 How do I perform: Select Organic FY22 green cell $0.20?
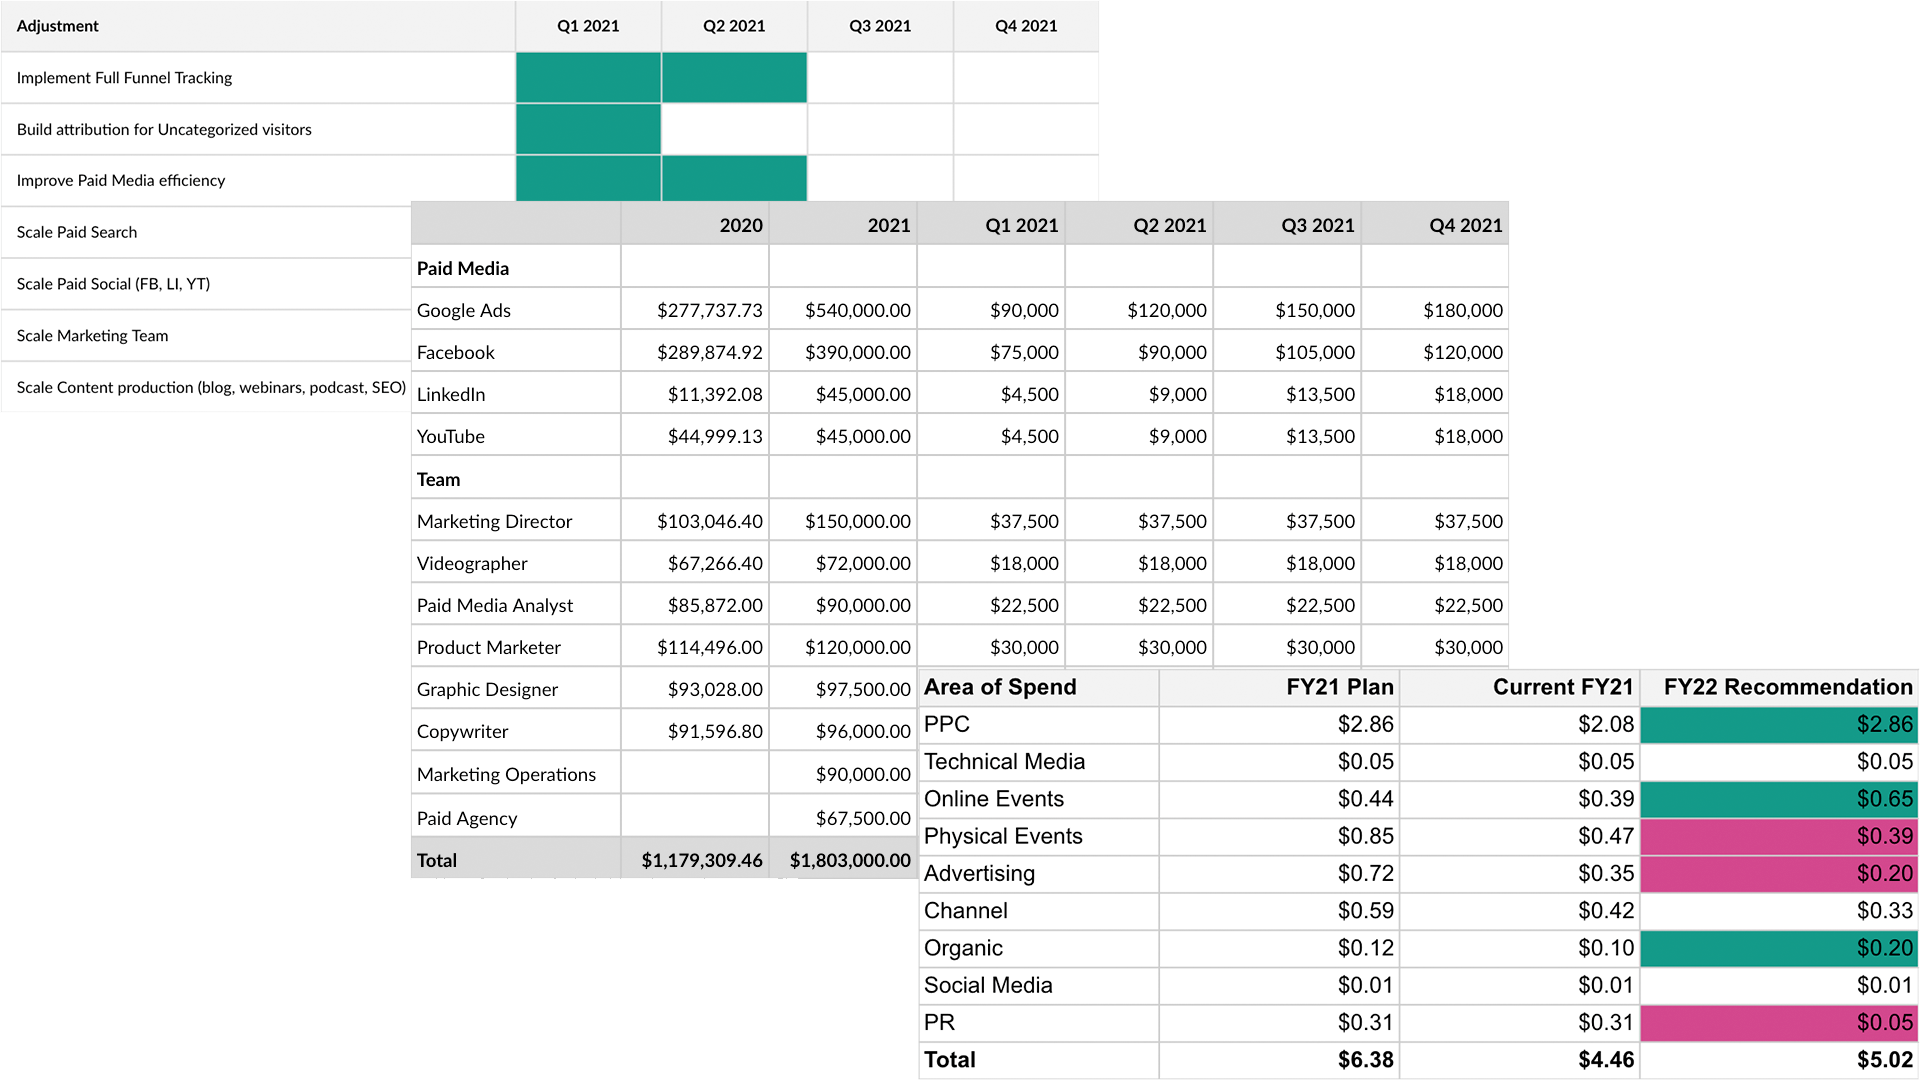1779,948
